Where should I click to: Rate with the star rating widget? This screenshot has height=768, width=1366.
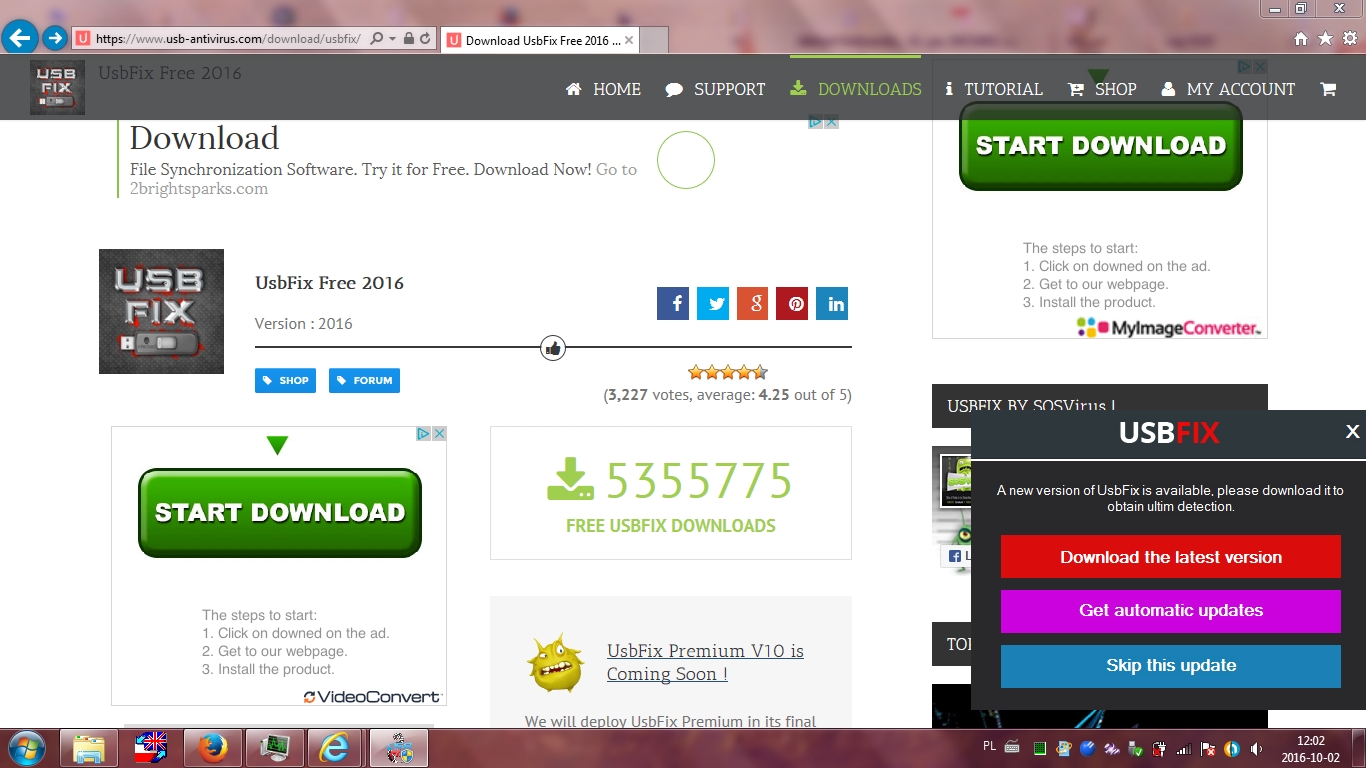[x=728, y=372]
